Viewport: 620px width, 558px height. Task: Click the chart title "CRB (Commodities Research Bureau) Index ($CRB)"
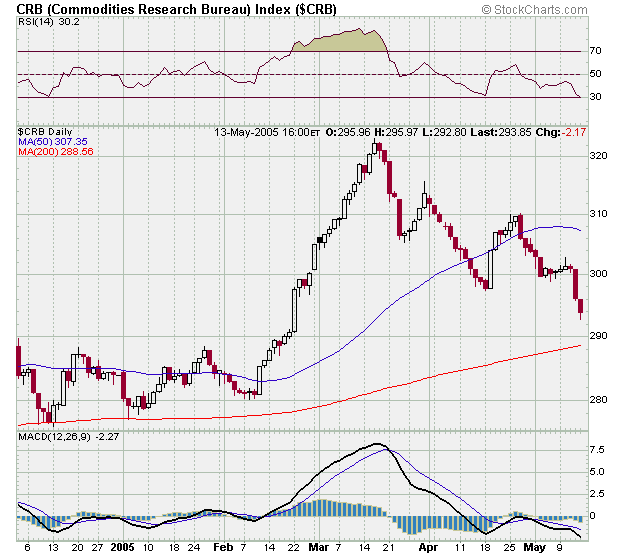[x=176, y=9]
